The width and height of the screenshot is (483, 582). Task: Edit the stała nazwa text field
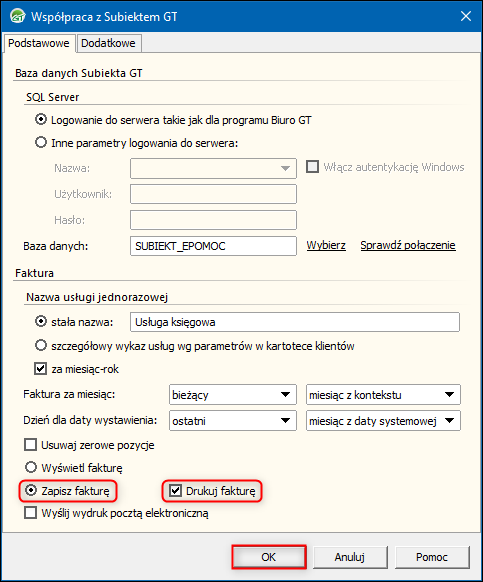(295, 322)
